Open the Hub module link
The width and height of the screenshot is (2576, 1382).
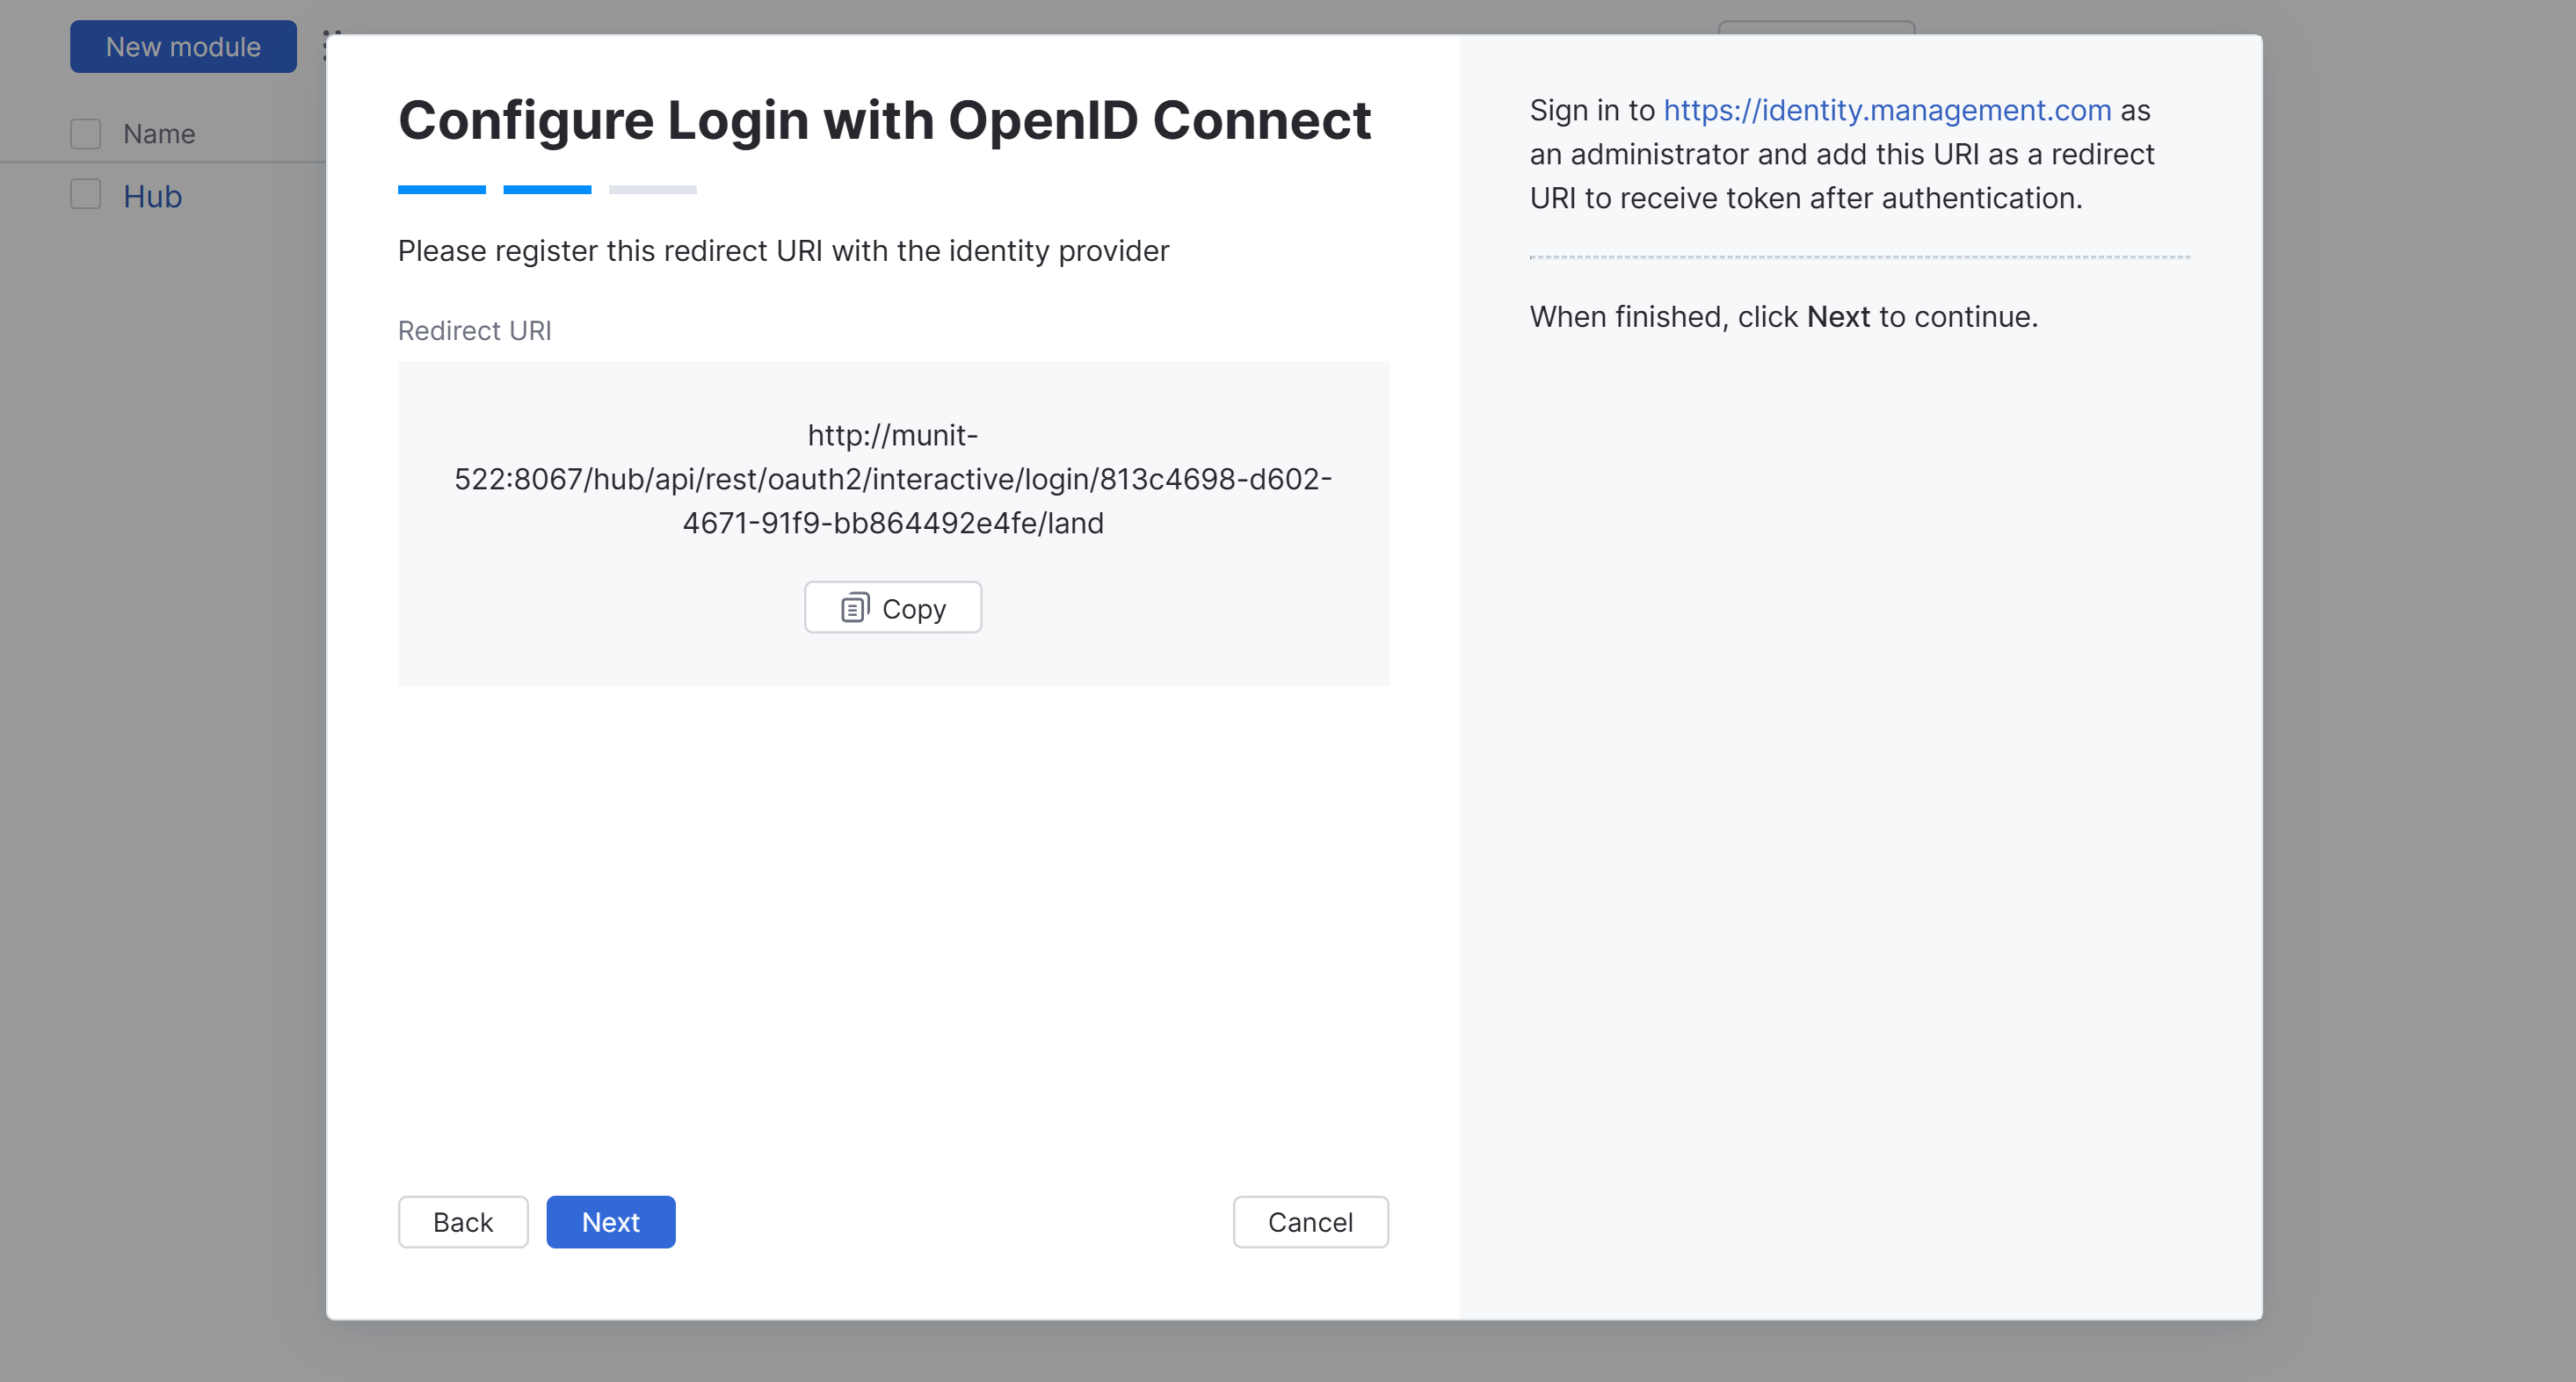point(152,196)
